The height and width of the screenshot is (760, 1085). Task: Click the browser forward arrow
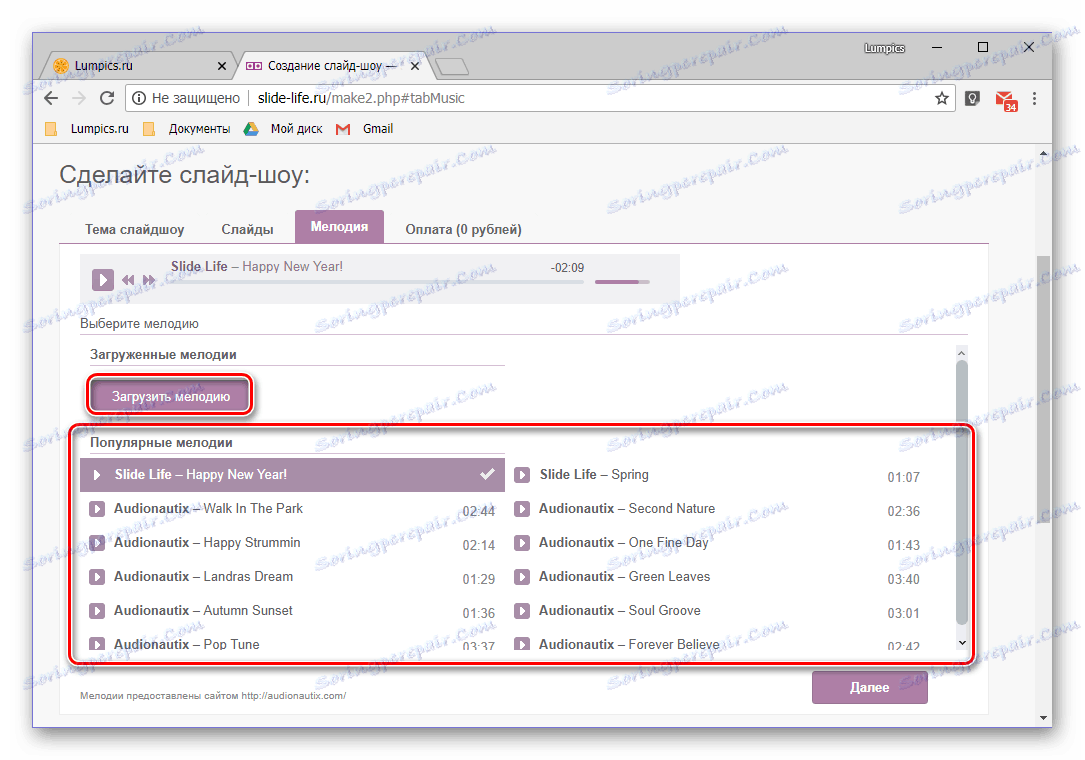pos(79,98)
